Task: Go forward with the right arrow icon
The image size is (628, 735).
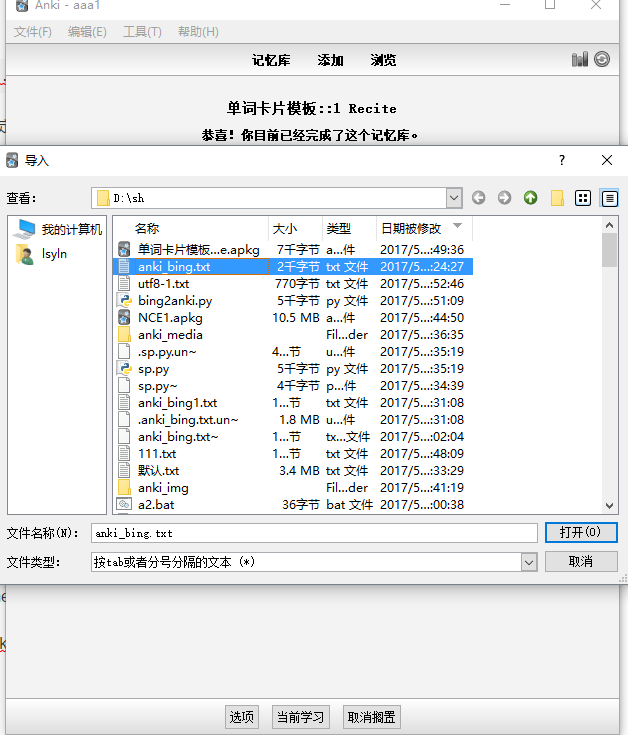Action: 505,198
